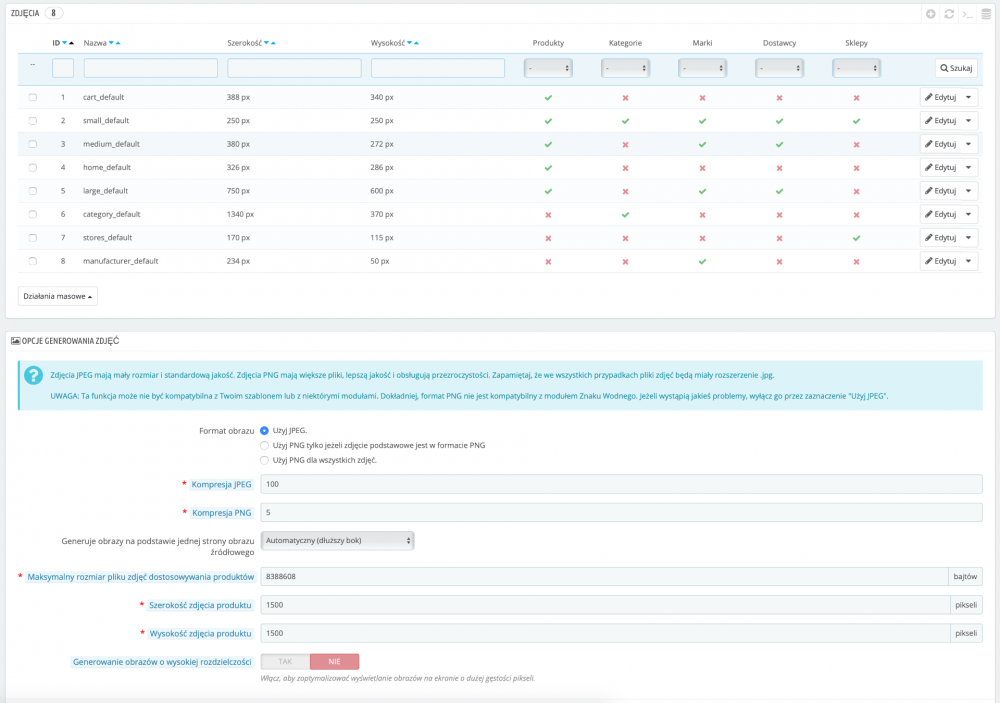Open the Sklepy filter dropdown menu
This screenshot has height=703, width=1000.
pos(856,68)
